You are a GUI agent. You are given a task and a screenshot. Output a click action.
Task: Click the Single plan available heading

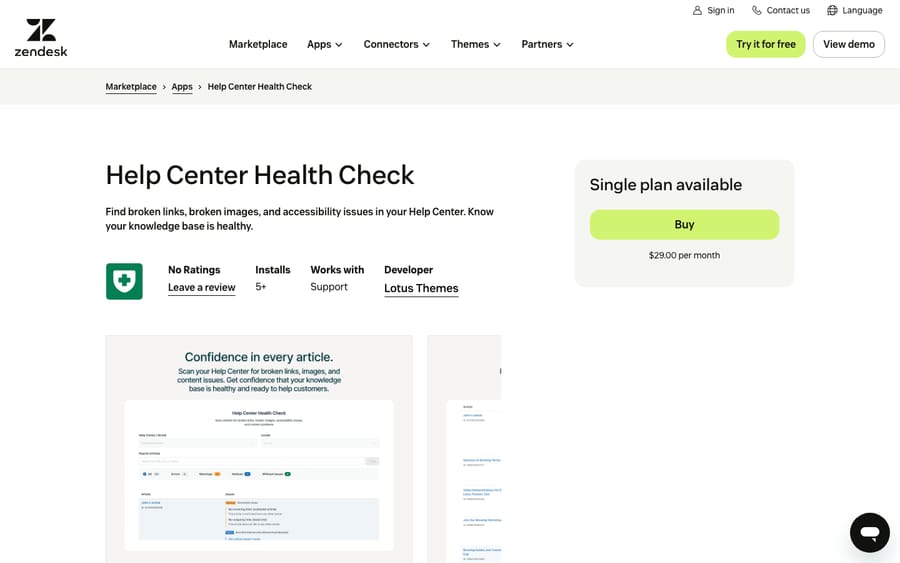[x=666, y=185]
